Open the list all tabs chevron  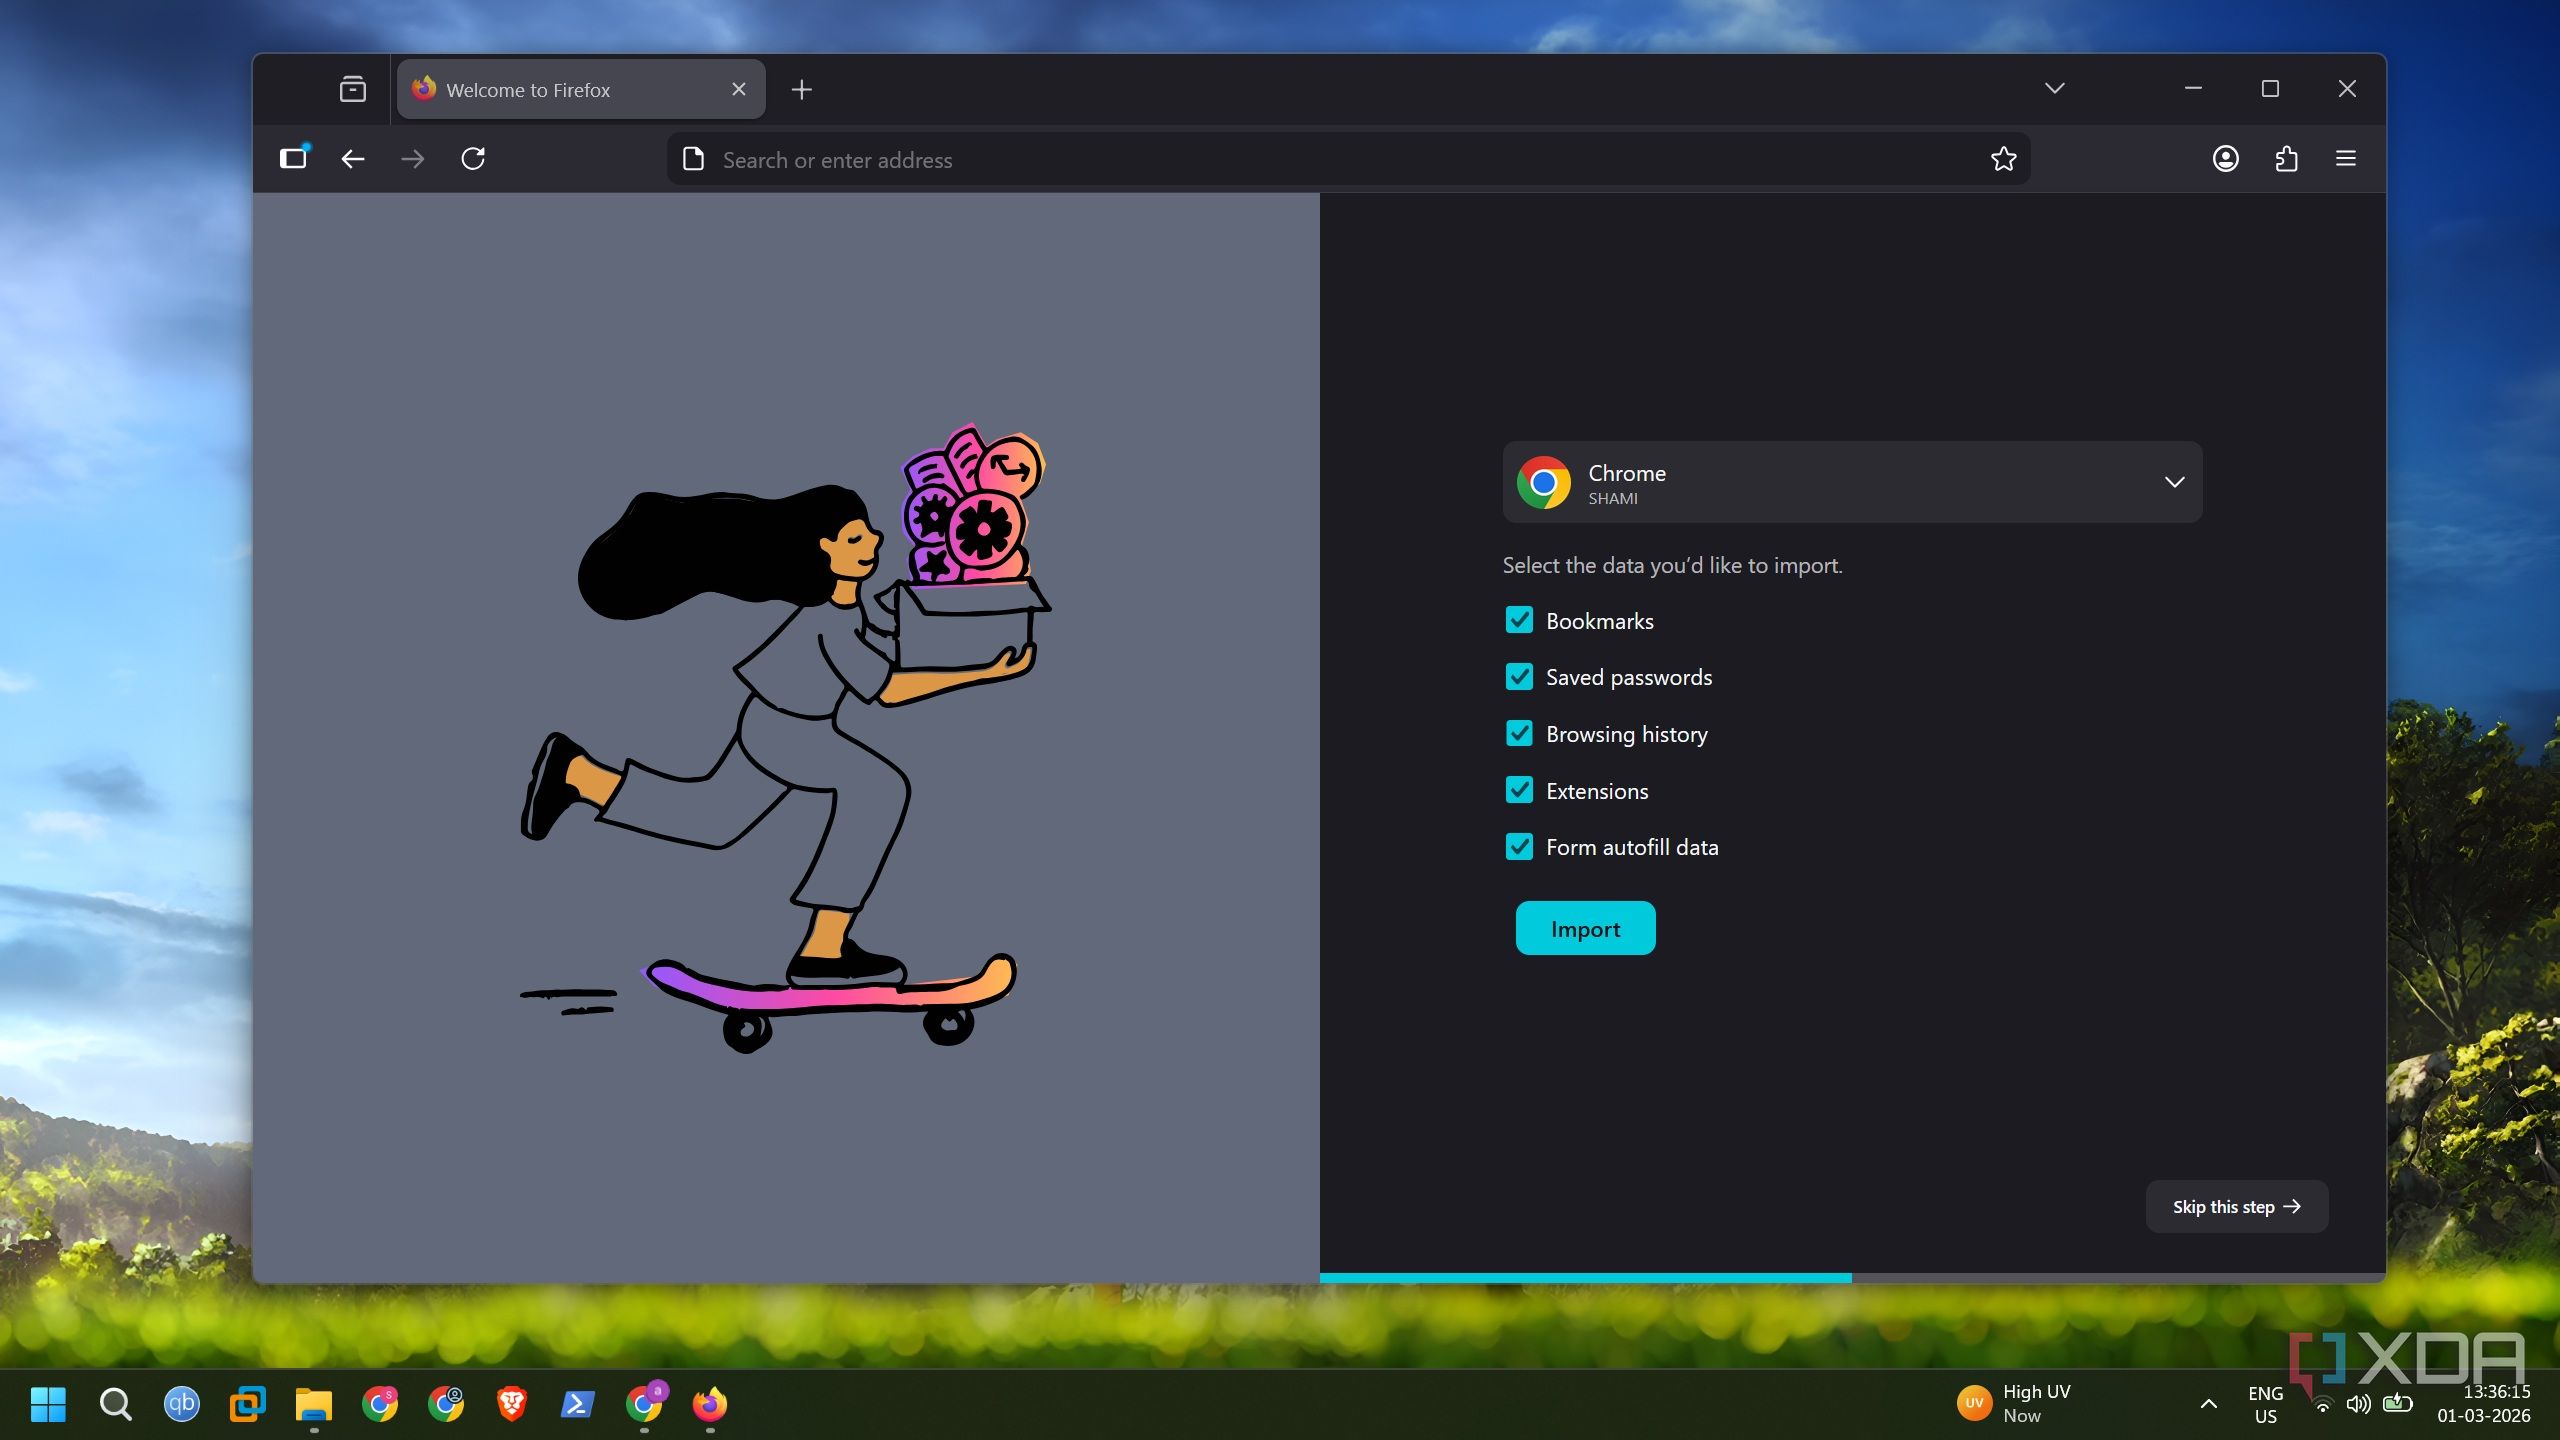(x=2054, y=88)
